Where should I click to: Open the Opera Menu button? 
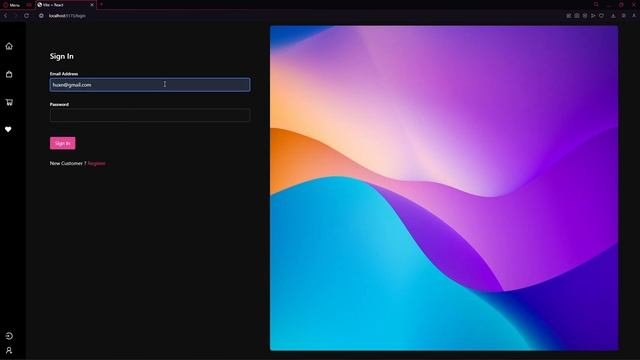(x=11, y=5)
